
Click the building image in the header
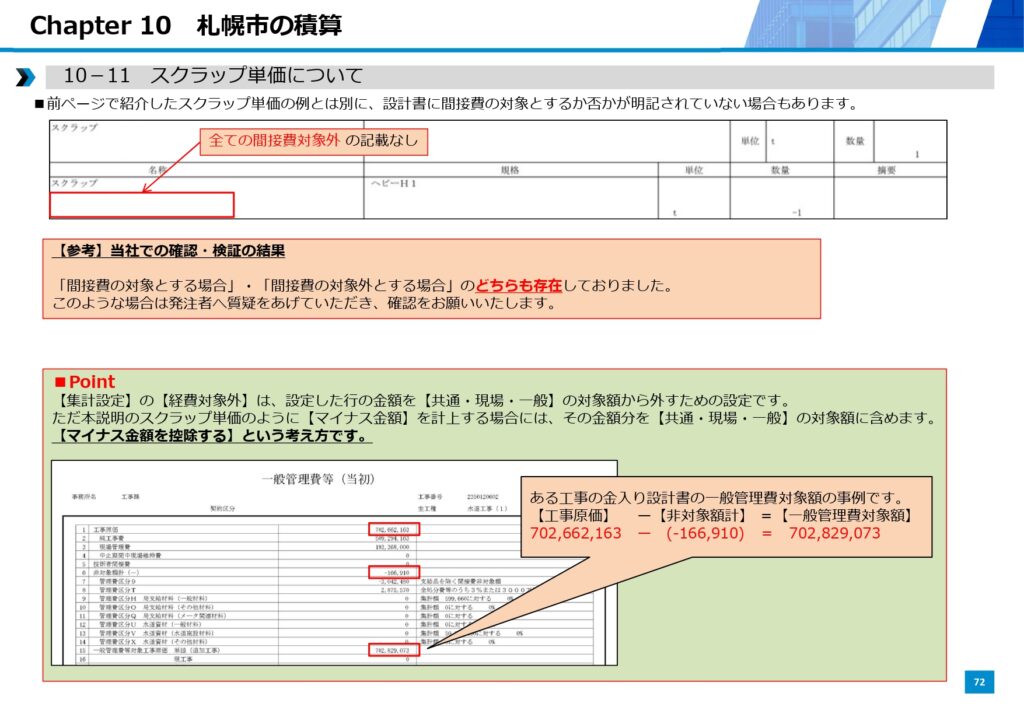tap(880, 23)
